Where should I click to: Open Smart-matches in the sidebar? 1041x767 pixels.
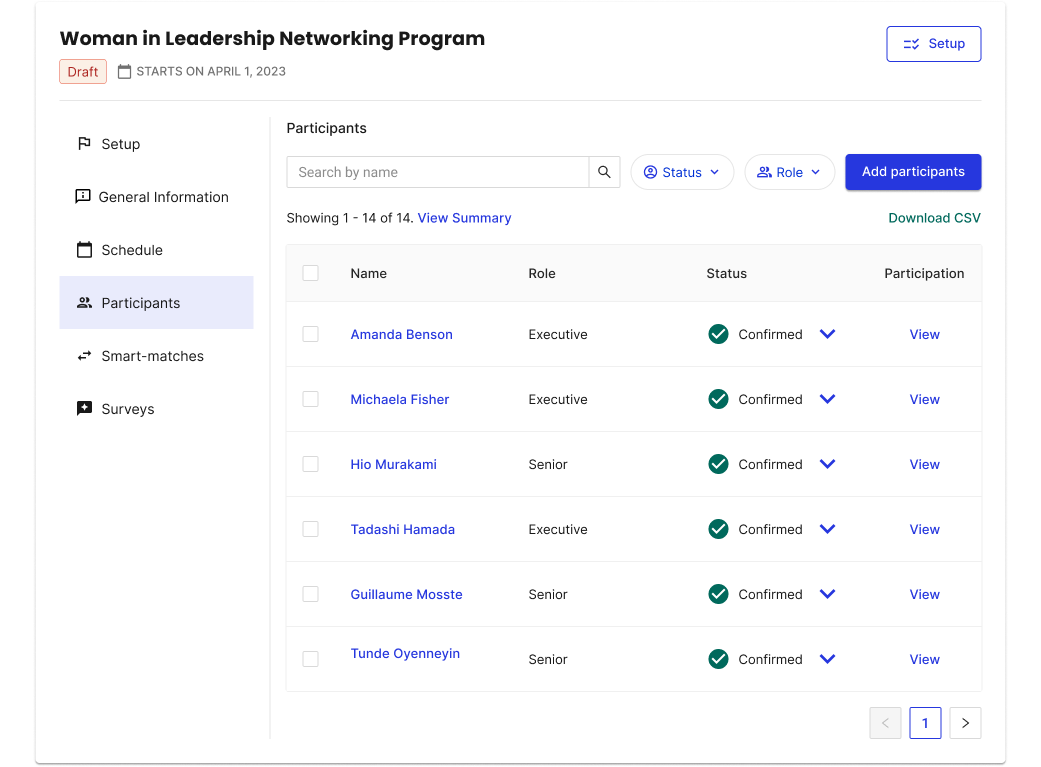(x=156, y=356)
